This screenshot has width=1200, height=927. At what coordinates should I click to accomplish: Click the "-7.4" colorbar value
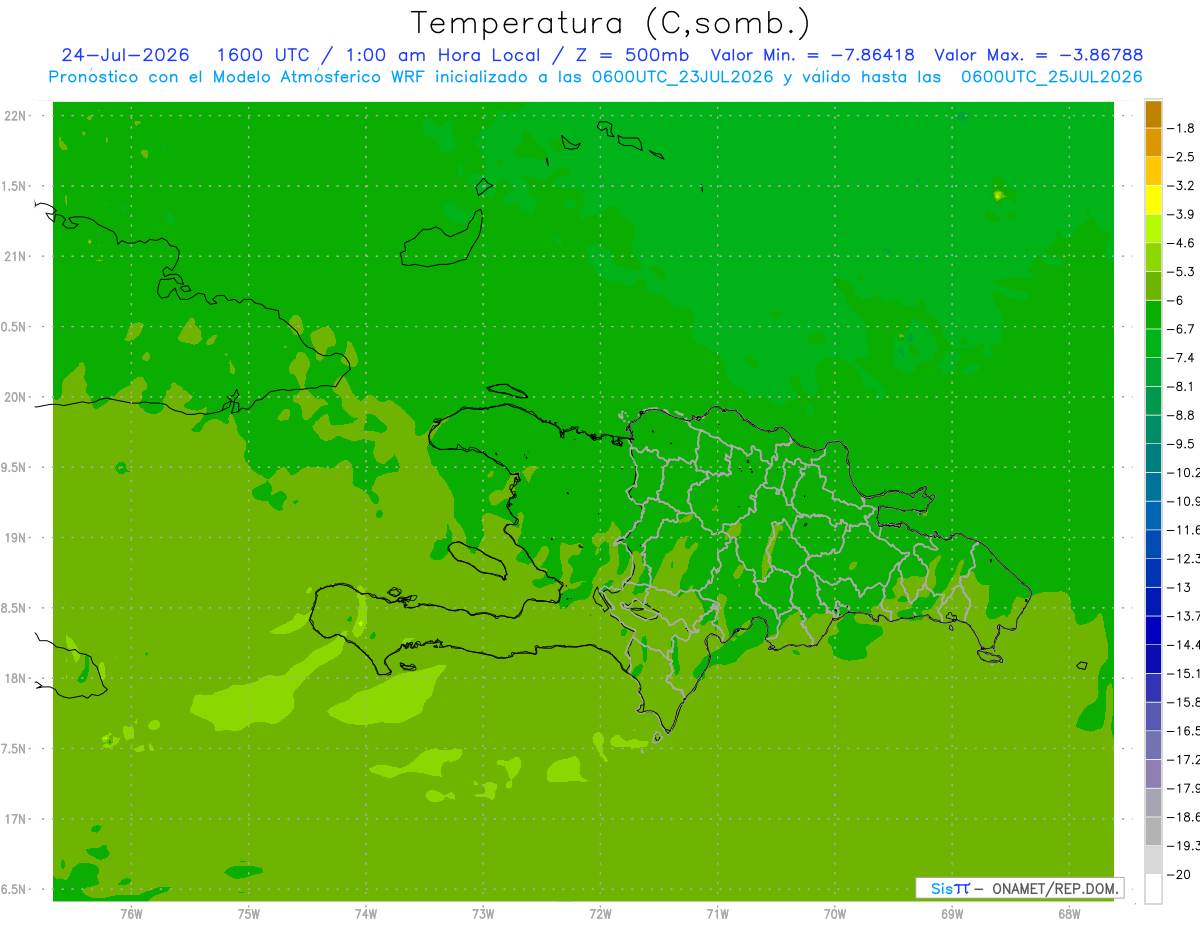(1181, 358)
